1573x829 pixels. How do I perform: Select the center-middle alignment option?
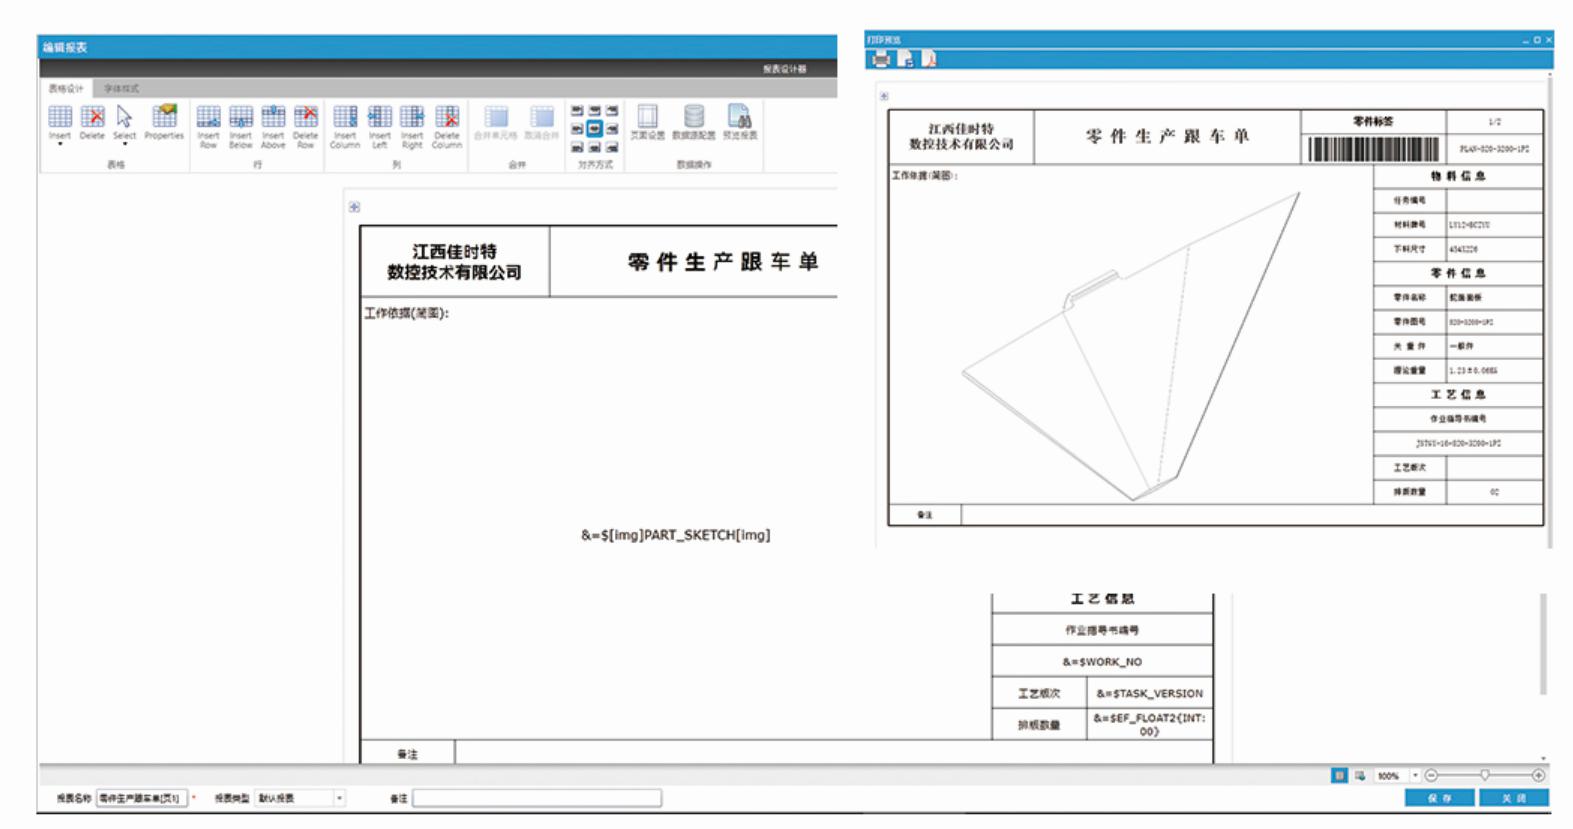594,129
